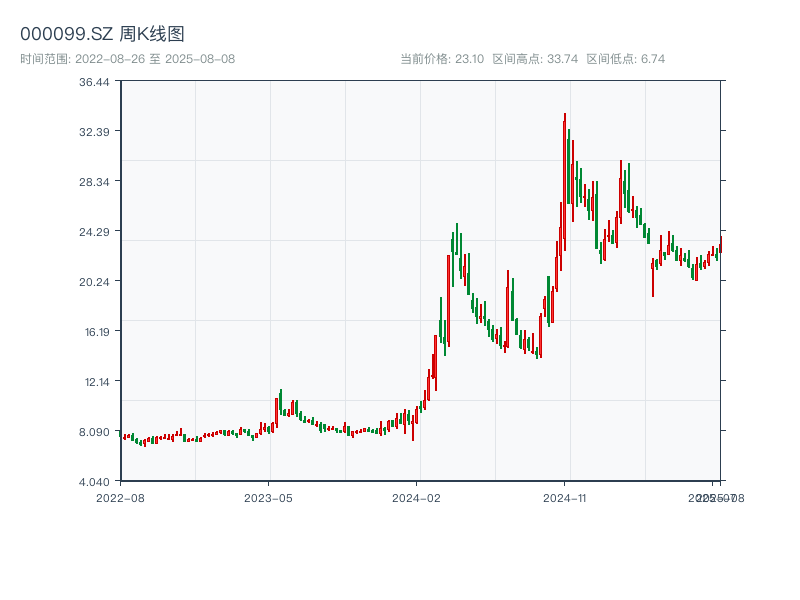Click x-axis label 2024-02
Image resolution: width=800 pixels, height=600 pixels.
416,498
